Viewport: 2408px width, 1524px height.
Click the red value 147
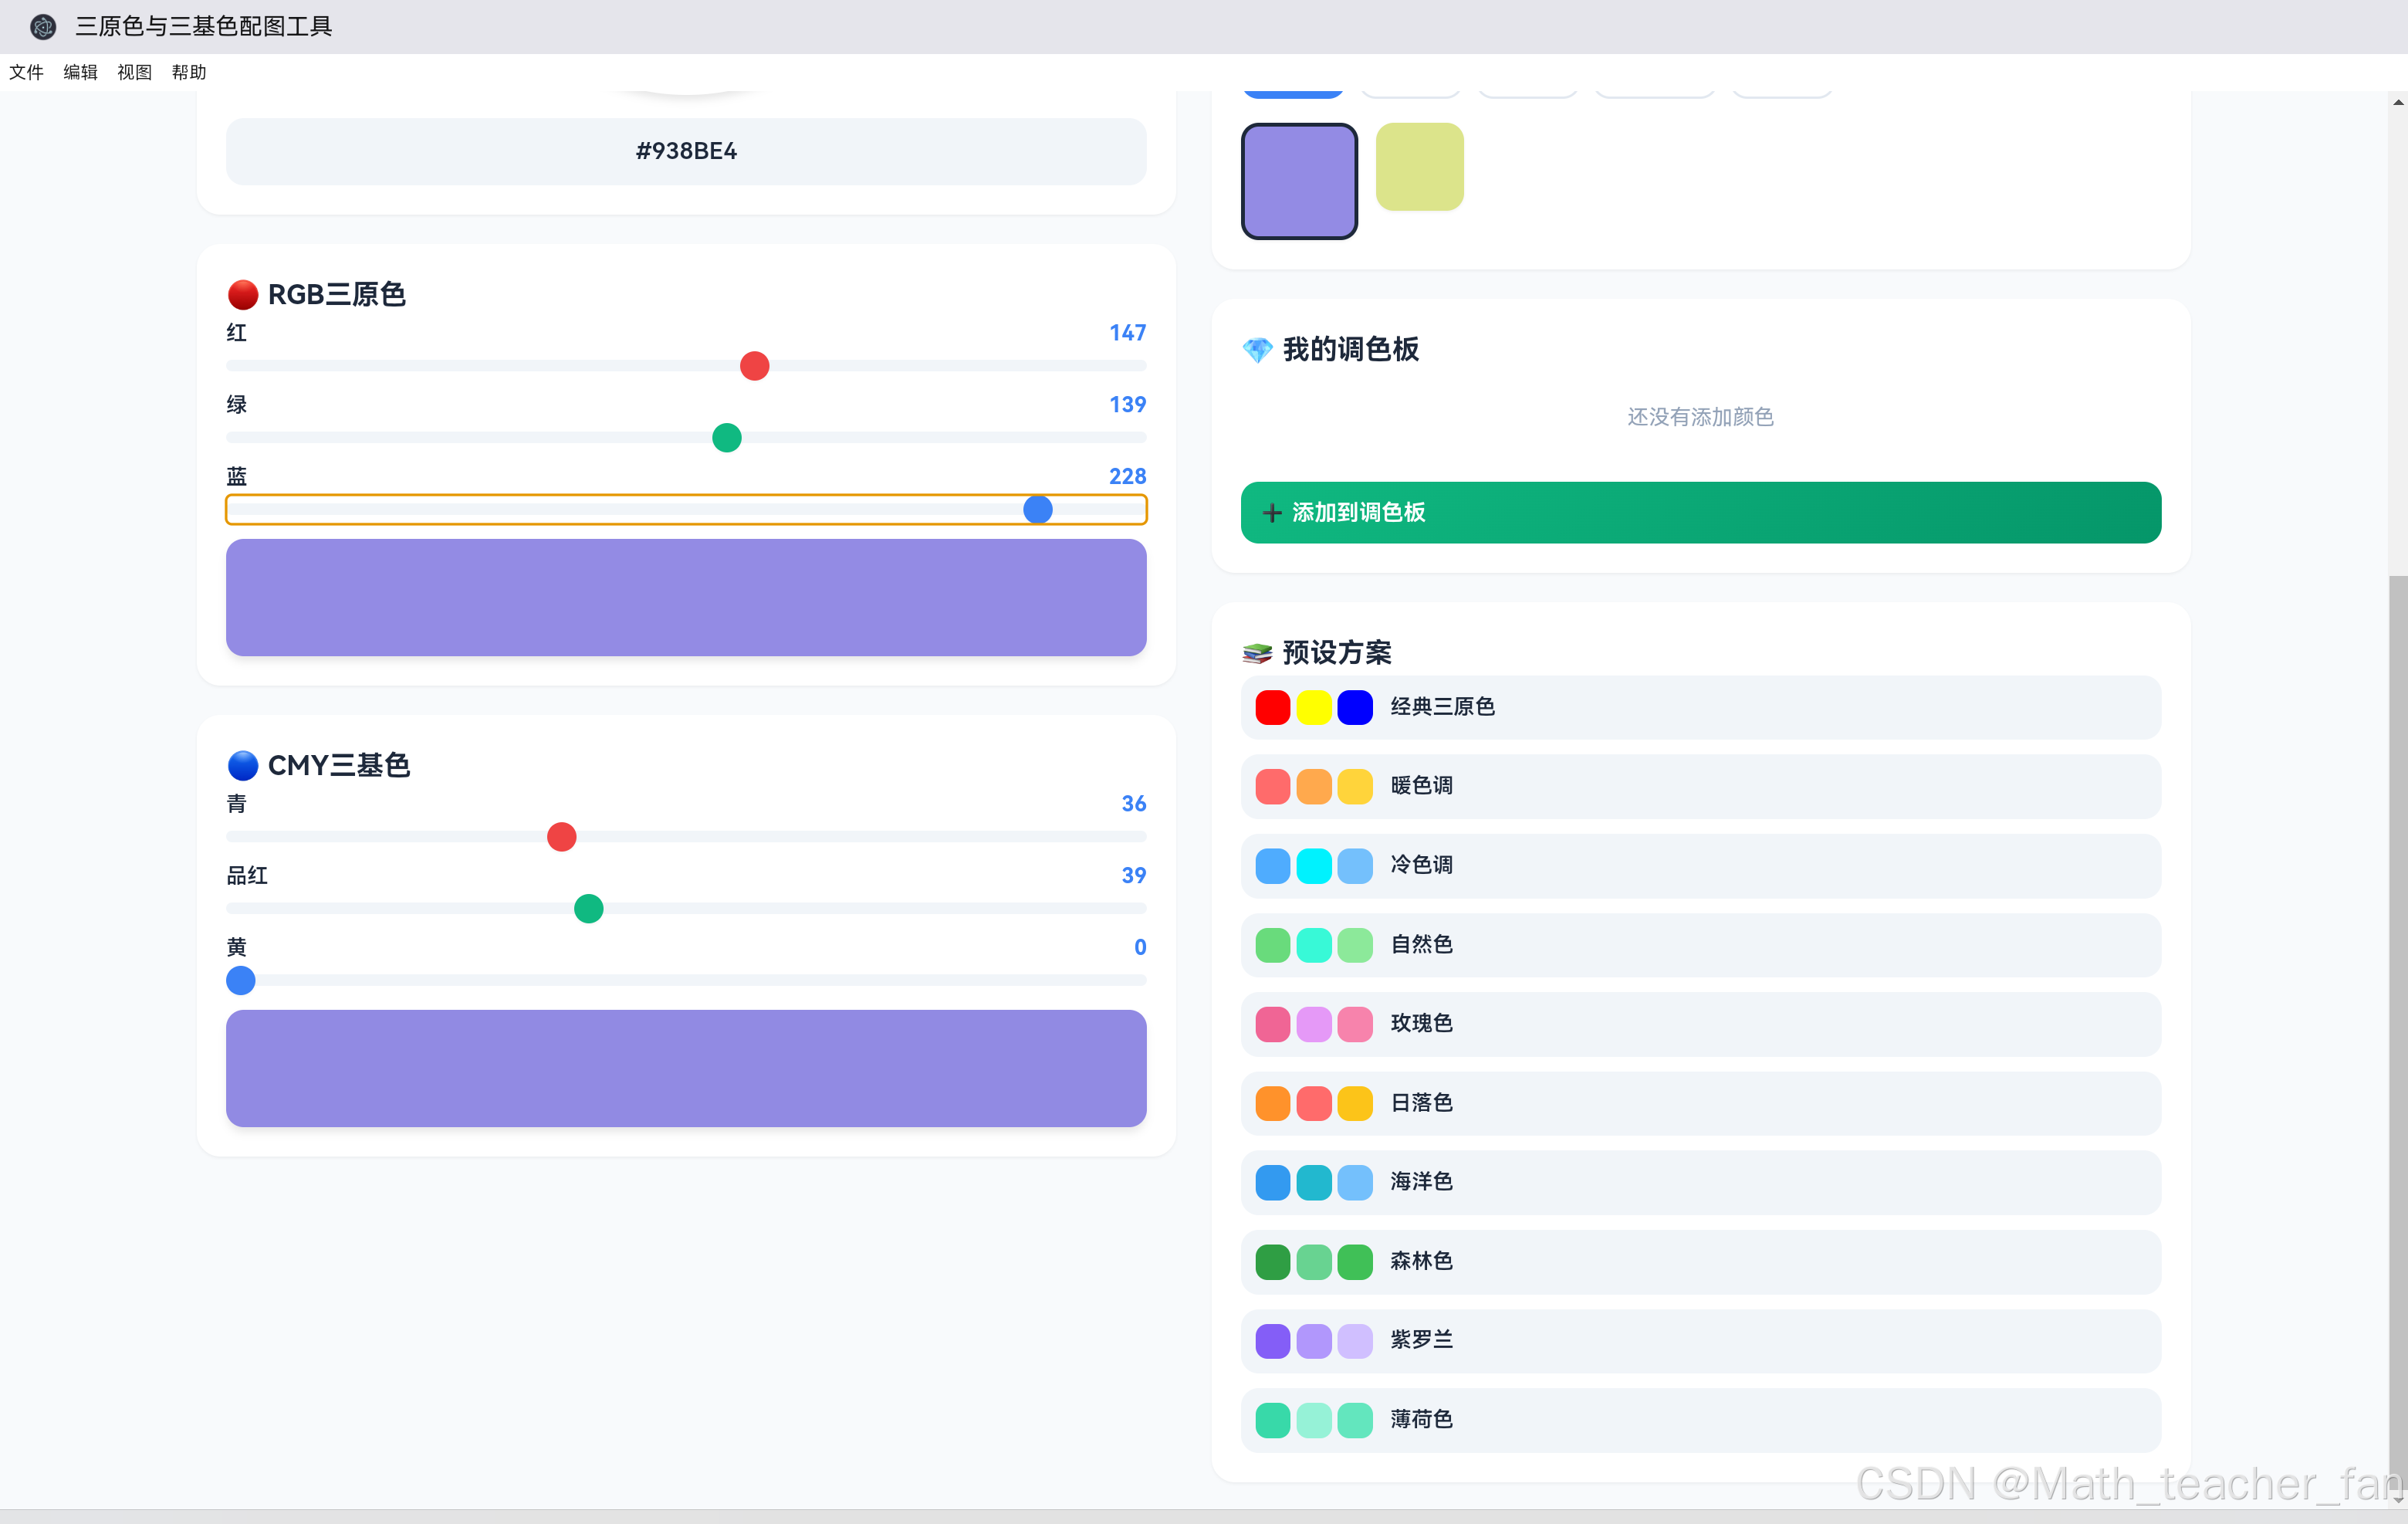(x=1127, y=333)
